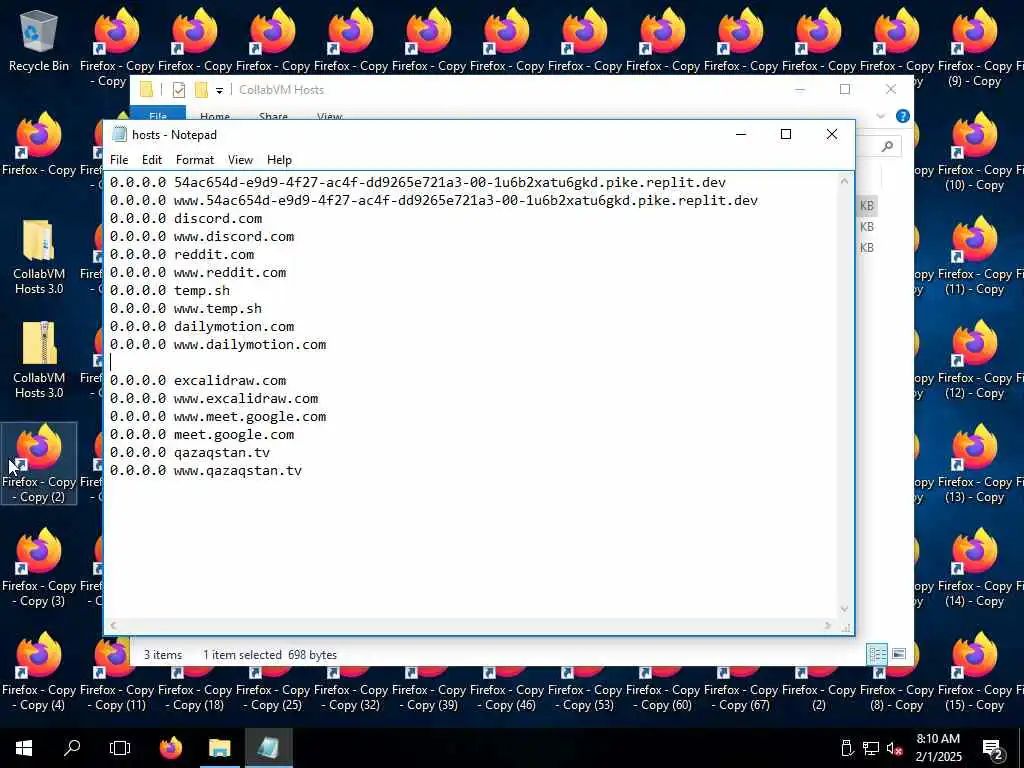Open Notepad Help menu
This screenshot has height=768, width=1024.
click(279, 160)
